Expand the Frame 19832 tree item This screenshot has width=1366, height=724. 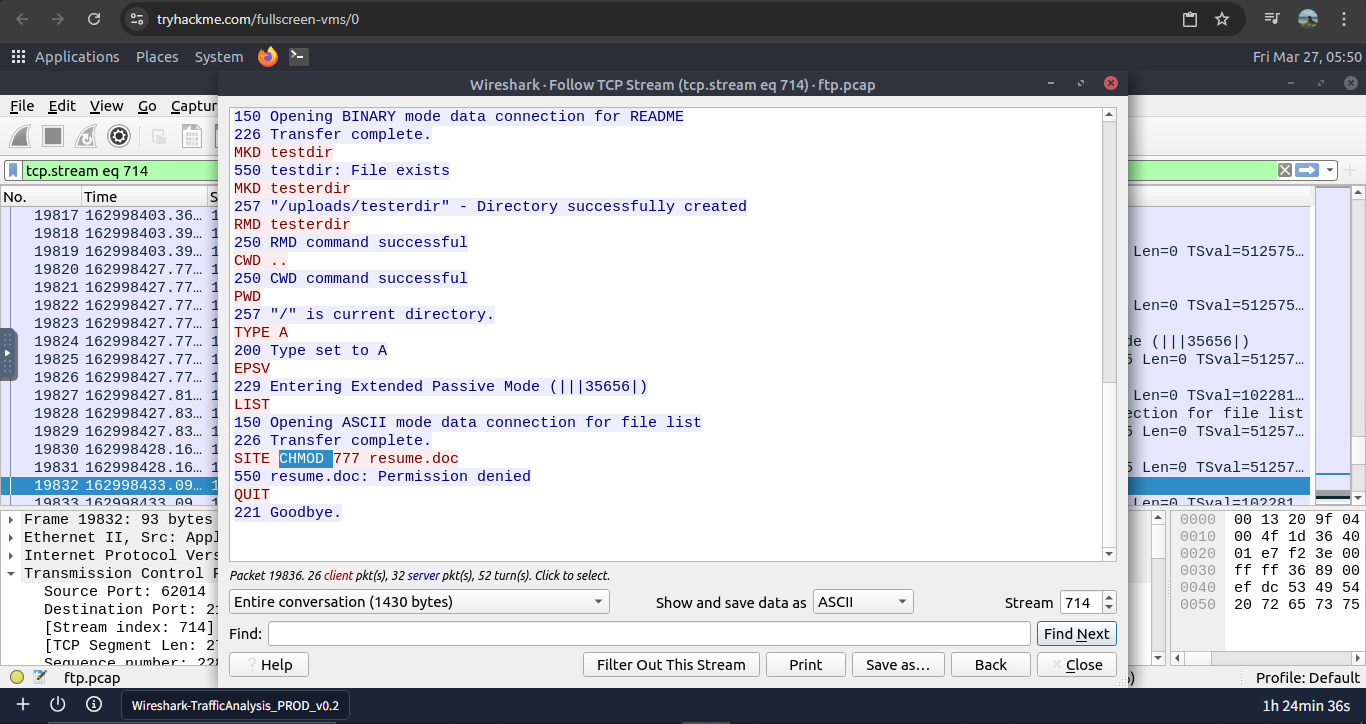(11, 519)
